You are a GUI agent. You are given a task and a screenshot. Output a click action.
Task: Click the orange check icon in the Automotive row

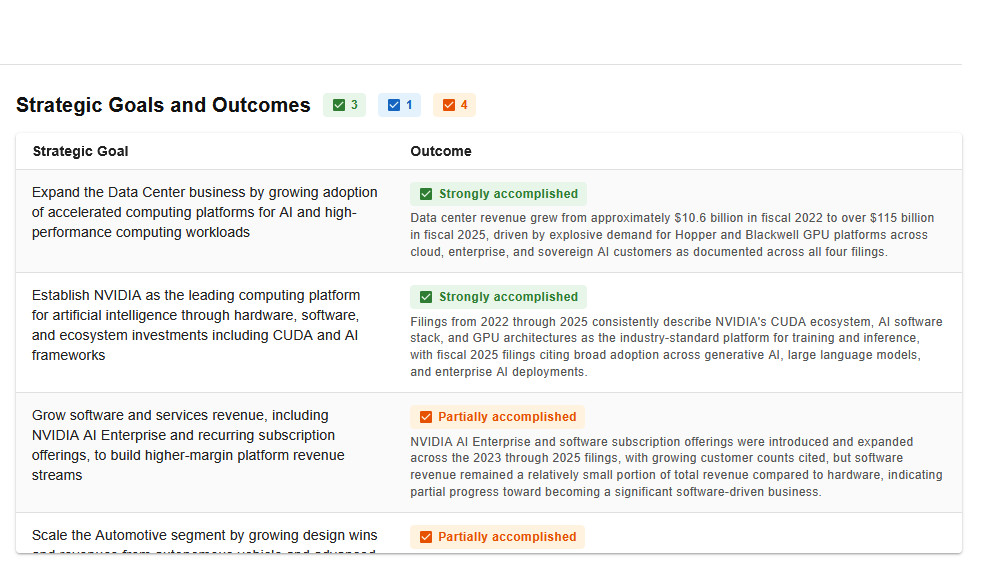[426, 537]
